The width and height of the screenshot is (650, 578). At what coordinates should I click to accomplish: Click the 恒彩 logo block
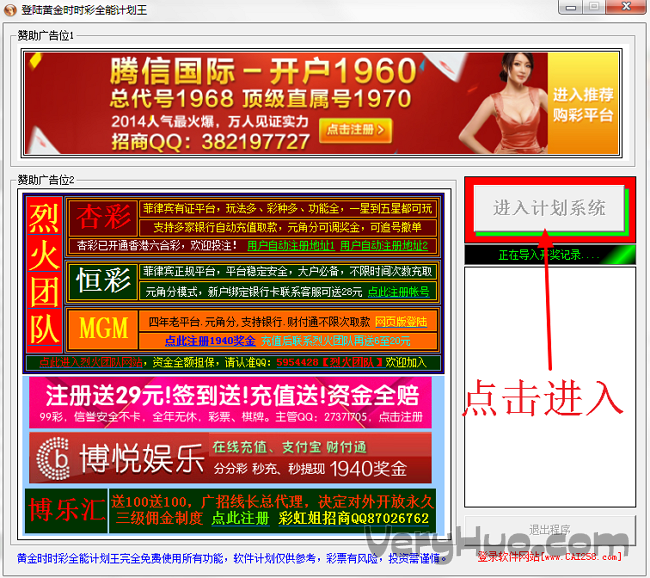click(x=103, y=282)
